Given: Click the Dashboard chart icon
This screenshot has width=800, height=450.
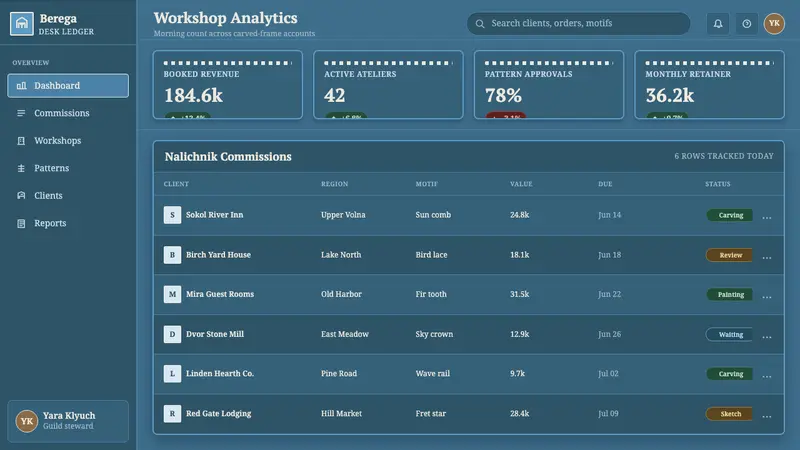Looking at the screenshot, I should coord(21,86).
